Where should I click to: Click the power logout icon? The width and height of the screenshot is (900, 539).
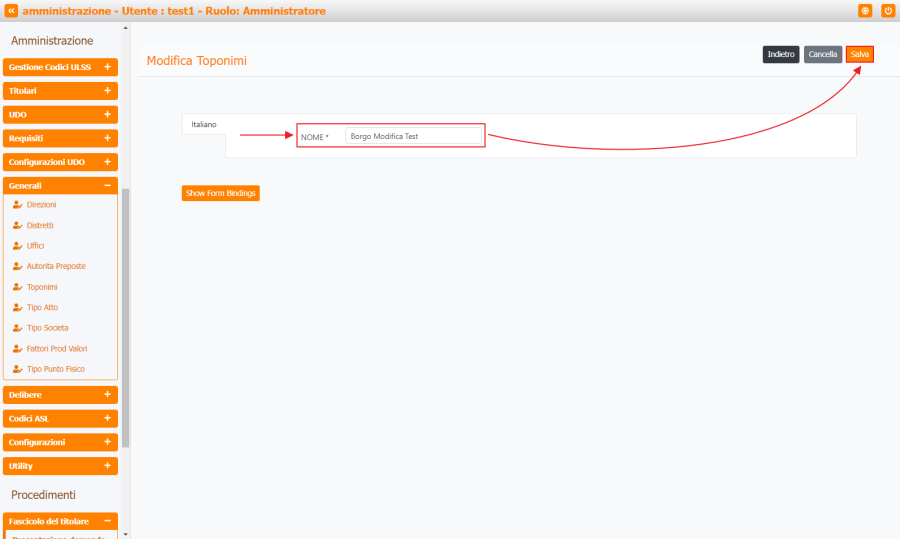click(x=887, y=11)
